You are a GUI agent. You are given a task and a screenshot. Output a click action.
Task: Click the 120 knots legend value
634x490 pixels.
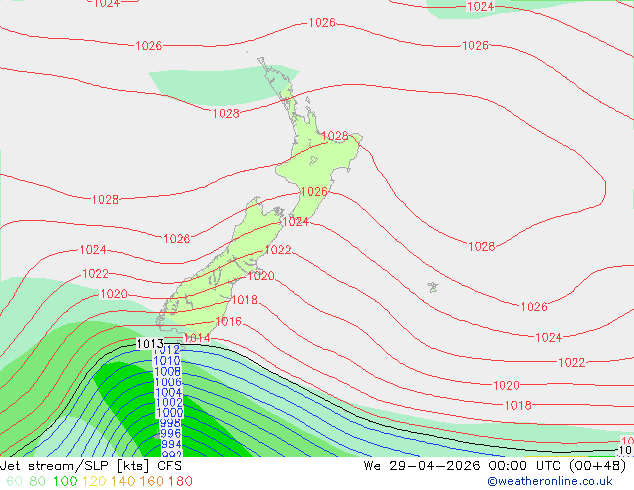[x=94, y=481]
